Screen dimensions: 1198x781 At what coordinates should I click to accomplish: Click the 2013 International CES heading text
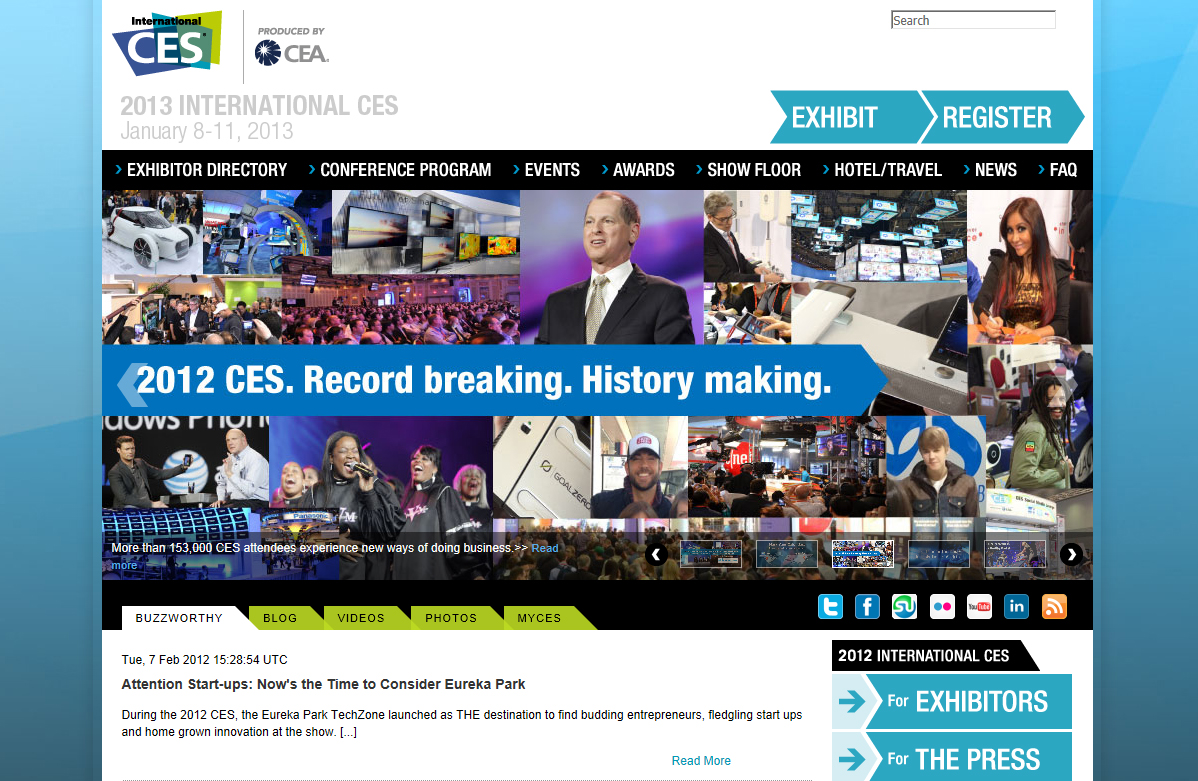pyautogui.click(x=259, y=105)
